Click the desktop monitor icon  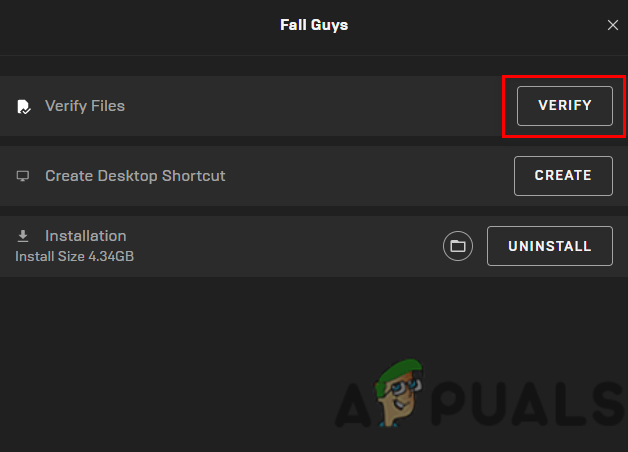click(23, 176)
